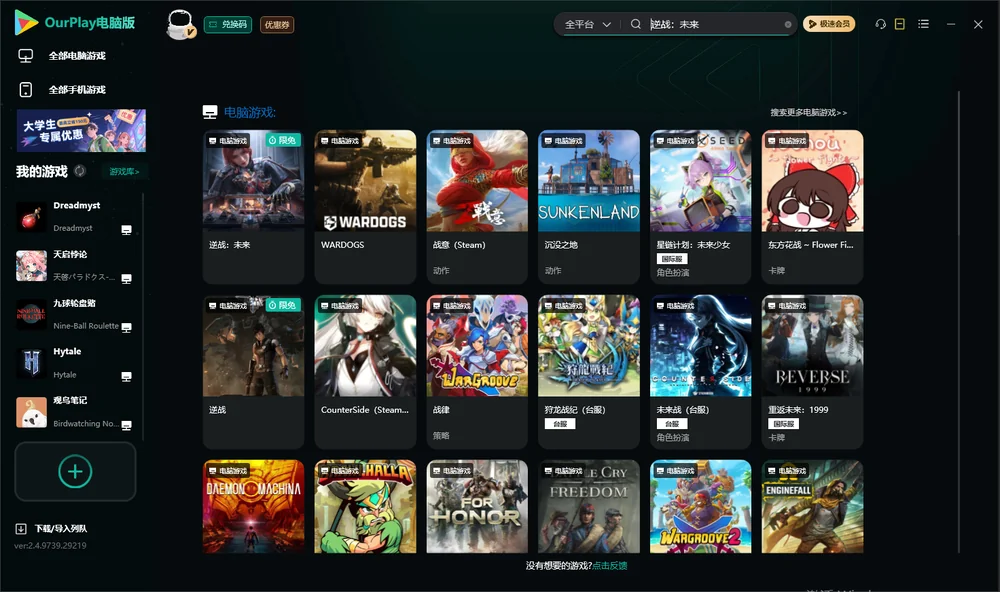Click the PC icon on the 天启悖论 row
Viewport: 1000px width, 592px height.
tap(126, 279)
